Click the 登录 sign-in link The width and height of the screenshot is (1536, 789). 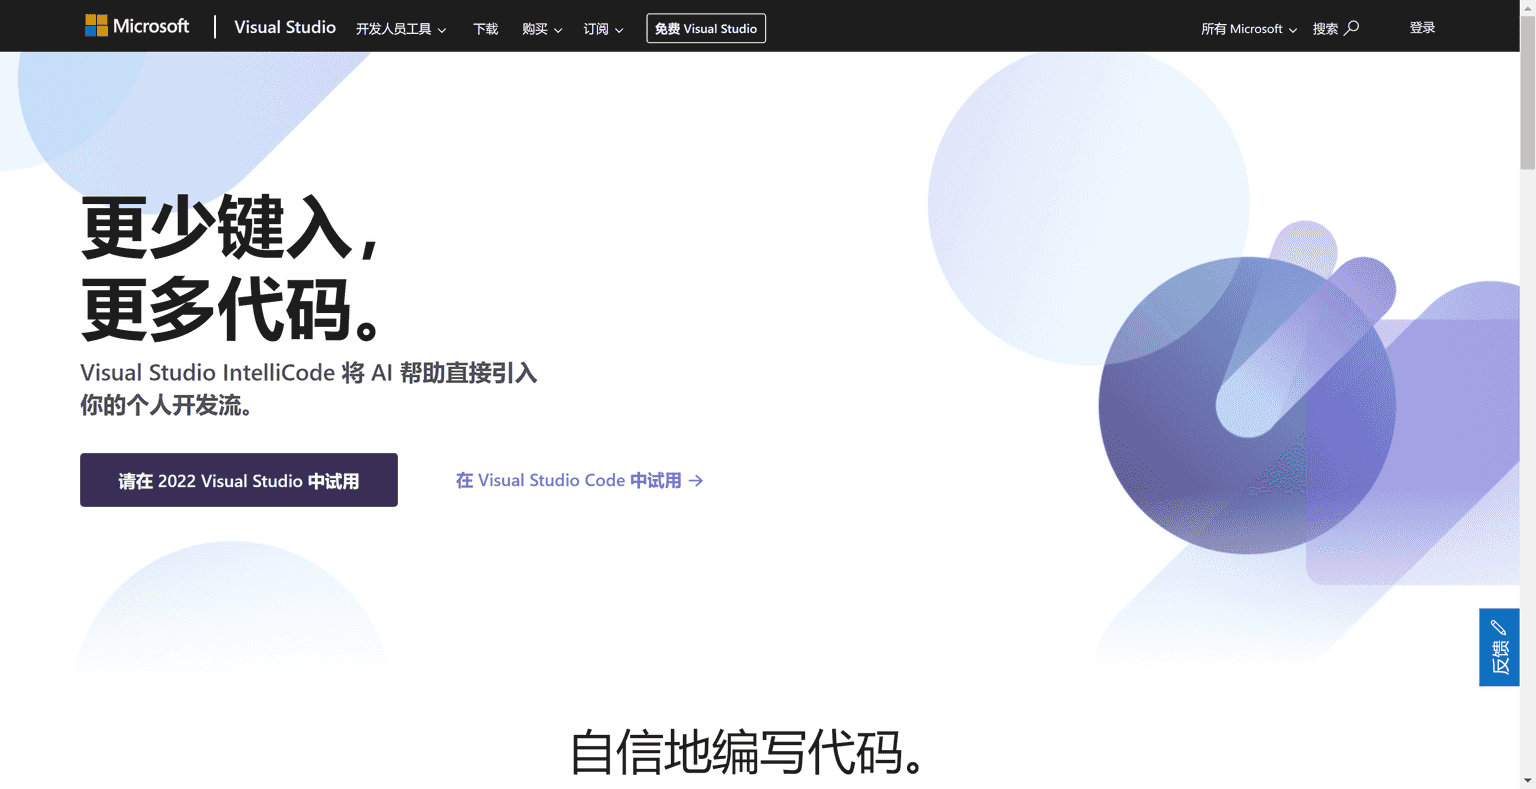pos(1422,28)
